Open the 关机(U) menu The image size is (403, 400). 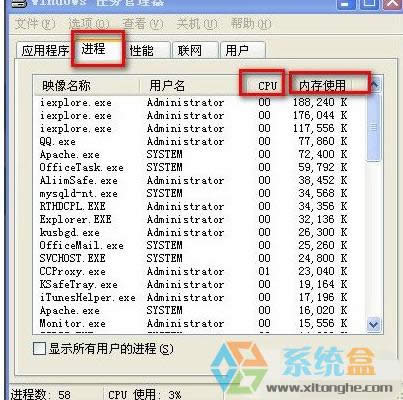click(197, 24)
